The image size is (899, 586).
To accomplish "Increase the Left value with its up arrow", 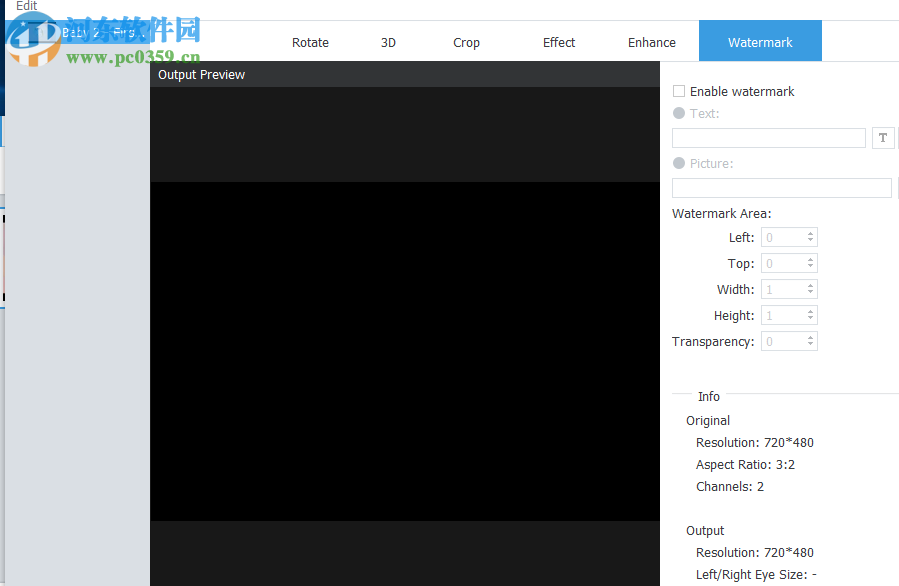I will tap(811, 233).
